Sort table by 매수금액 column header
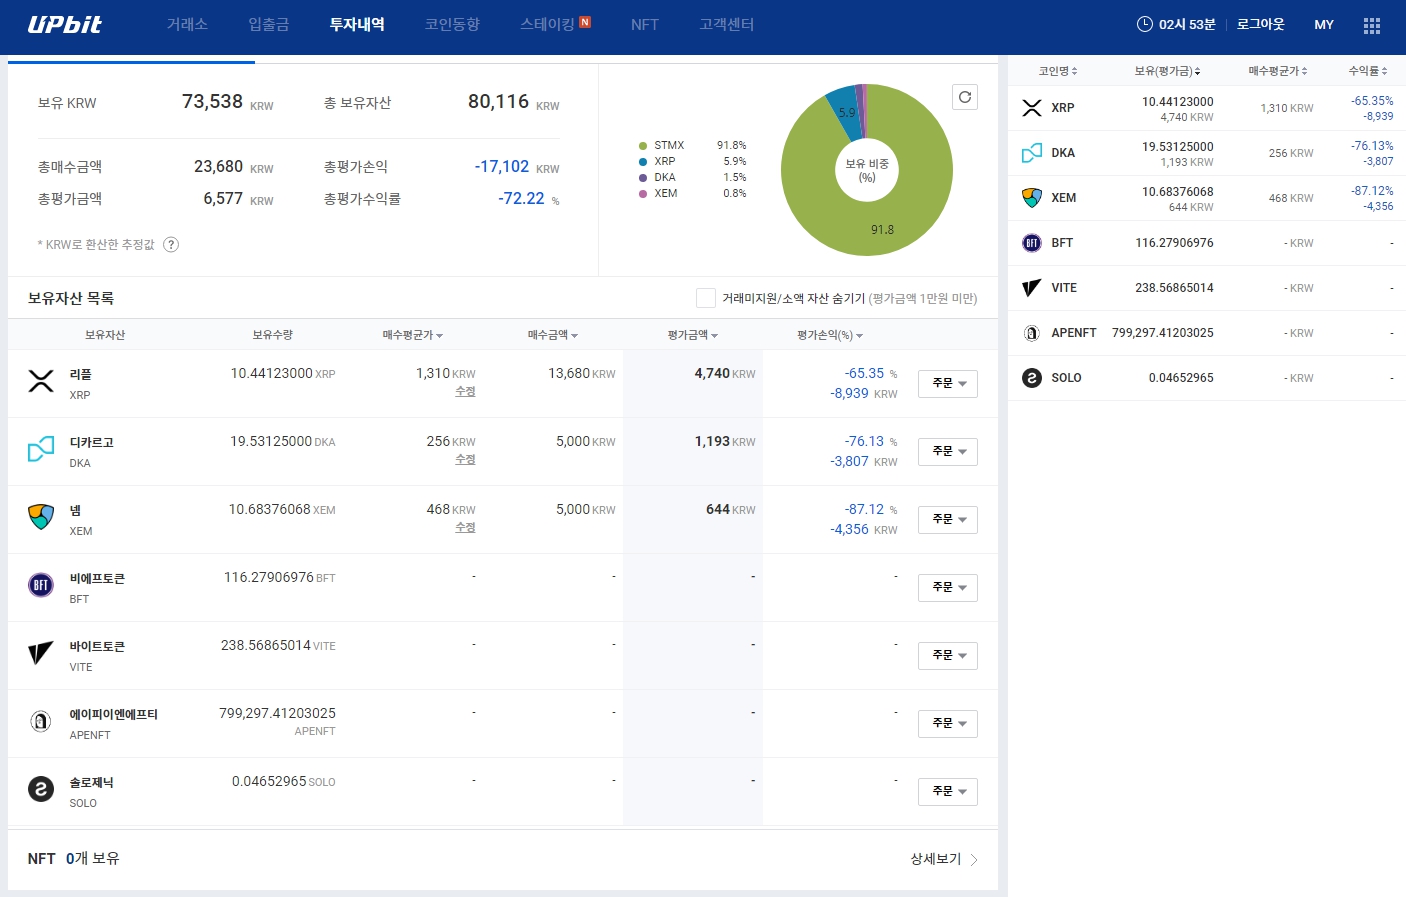The height and width of the screenshot is (897, 1406). click(x=553, y=335)
